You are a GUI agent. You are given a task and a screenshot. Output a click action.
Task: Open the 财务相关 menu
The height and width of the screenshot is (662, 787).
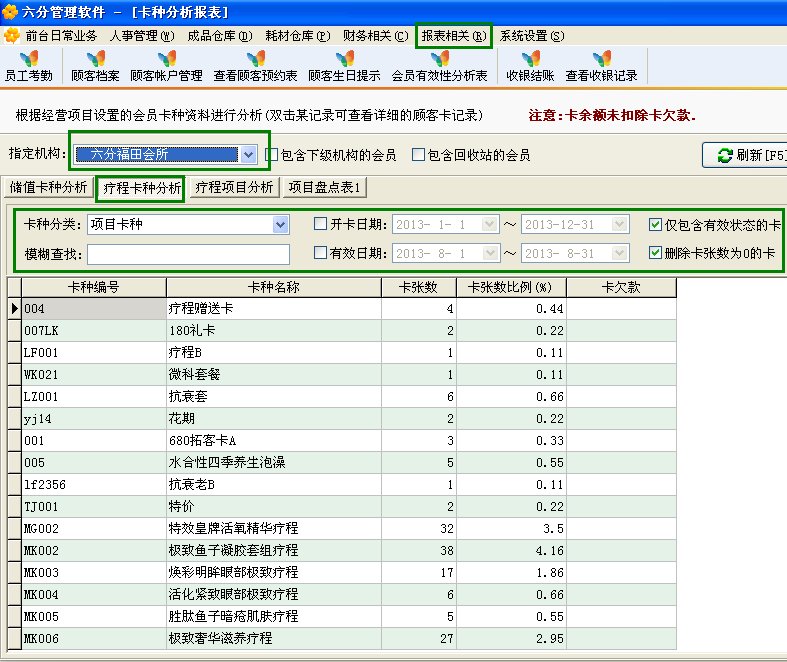coord(375,36)
